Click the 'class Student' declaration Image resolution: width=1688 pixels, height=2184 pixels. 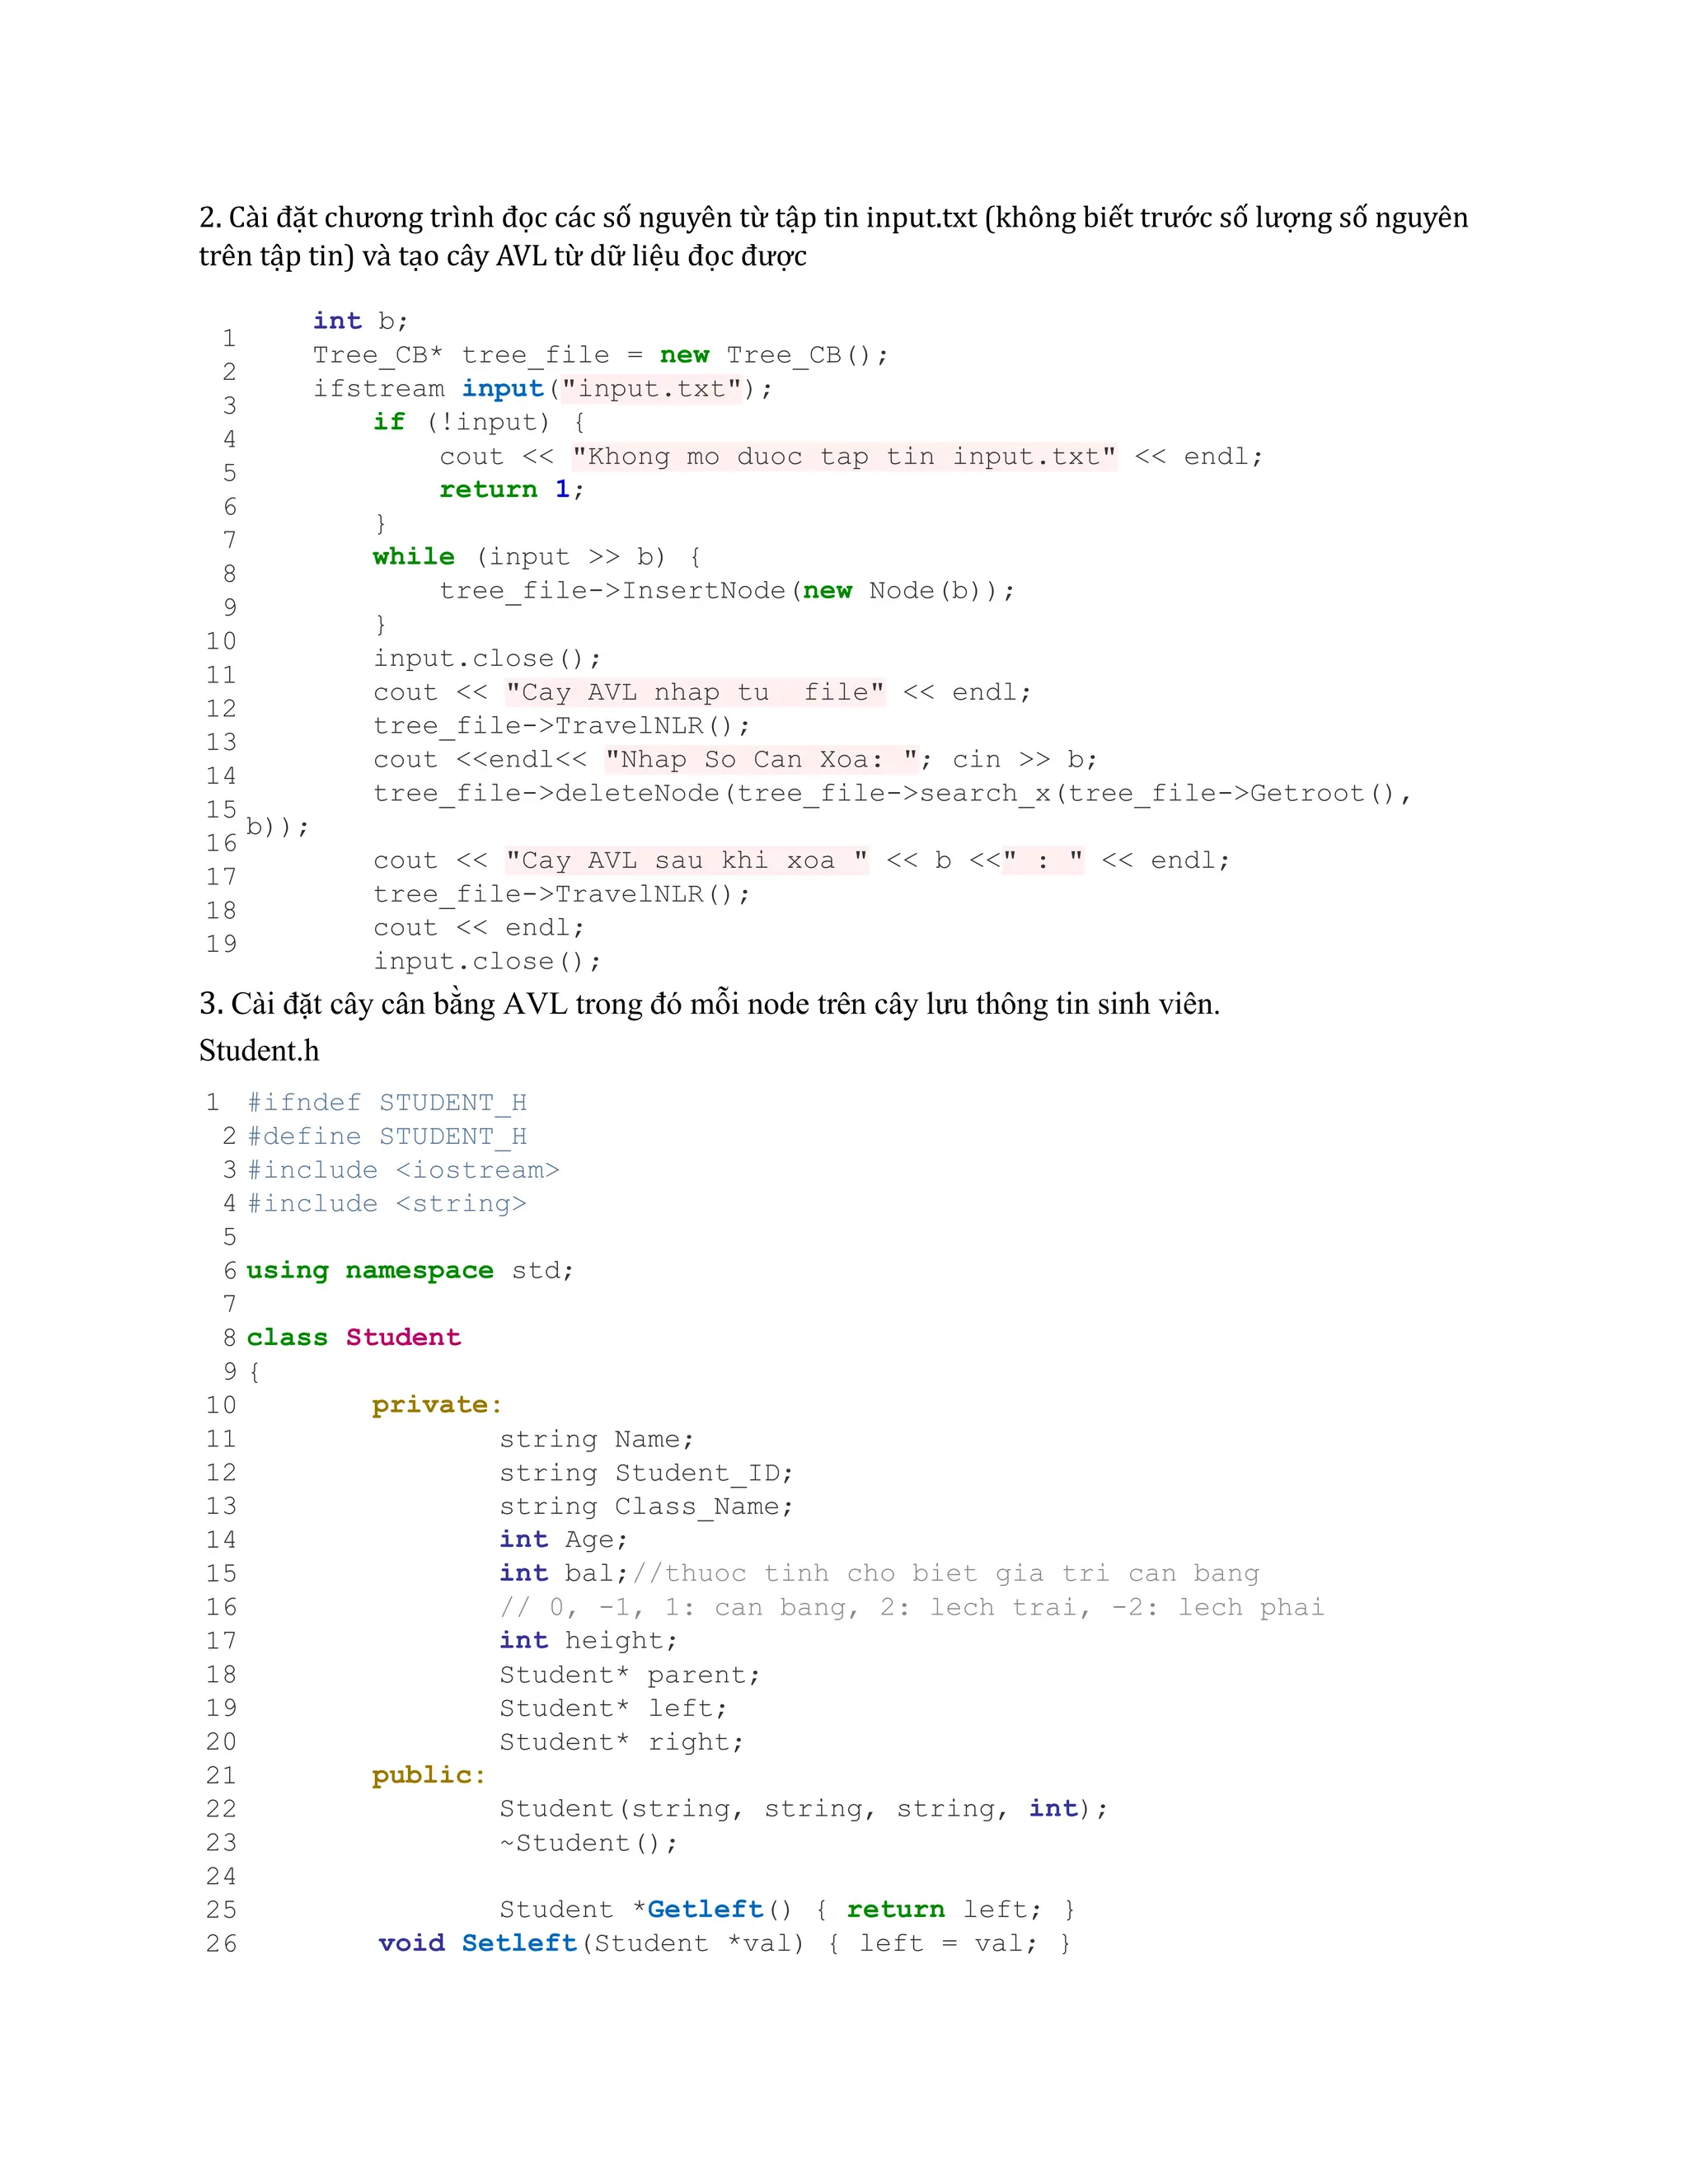coord(353,1337)
